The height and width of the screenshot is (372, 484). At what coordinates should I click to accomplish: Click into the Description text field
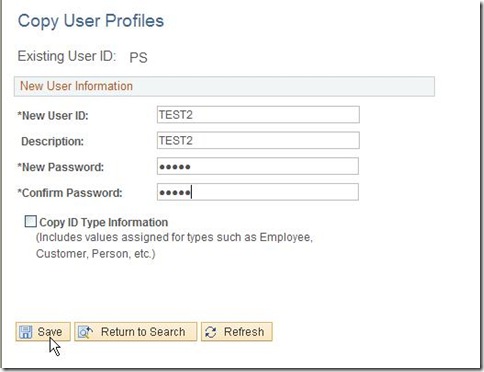click(x=258, y=140)
